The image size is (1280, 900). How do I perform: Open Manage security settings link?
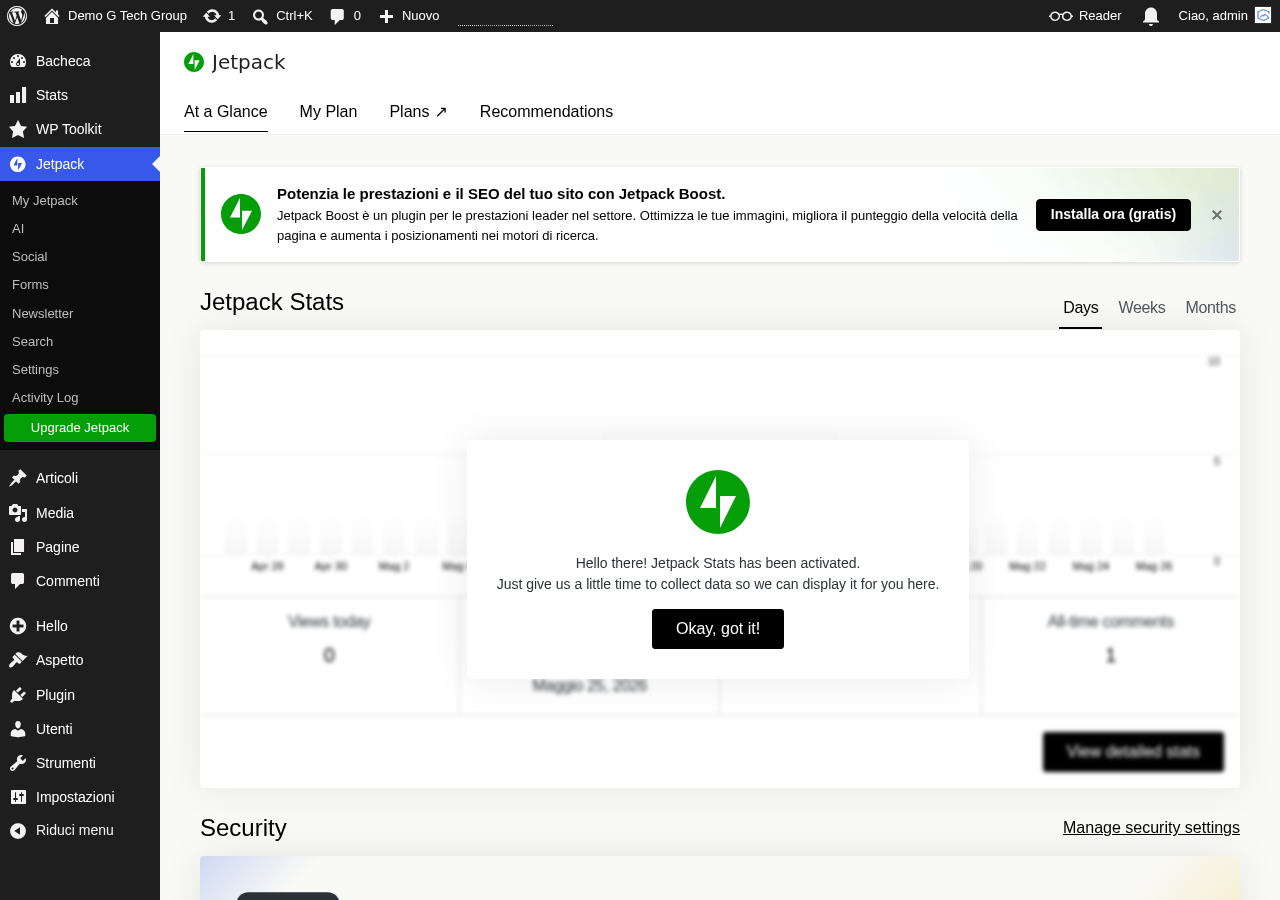1151,828
